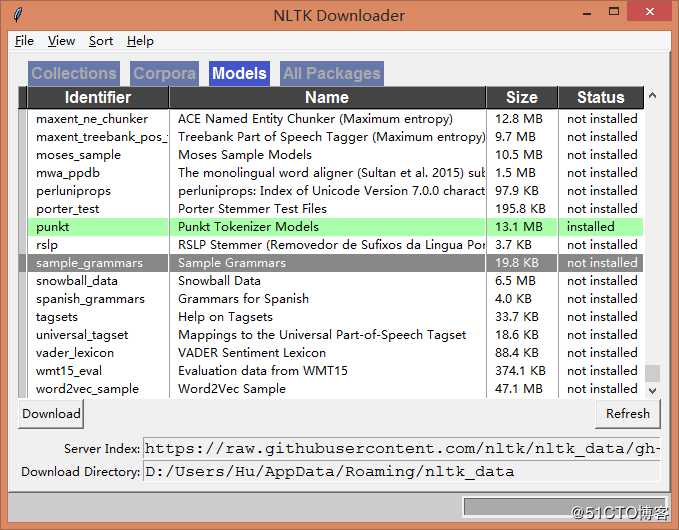The height and width of the screenshot is (530, 679).
Task: Sort by the Name column header
Action: tap(327, 97)
